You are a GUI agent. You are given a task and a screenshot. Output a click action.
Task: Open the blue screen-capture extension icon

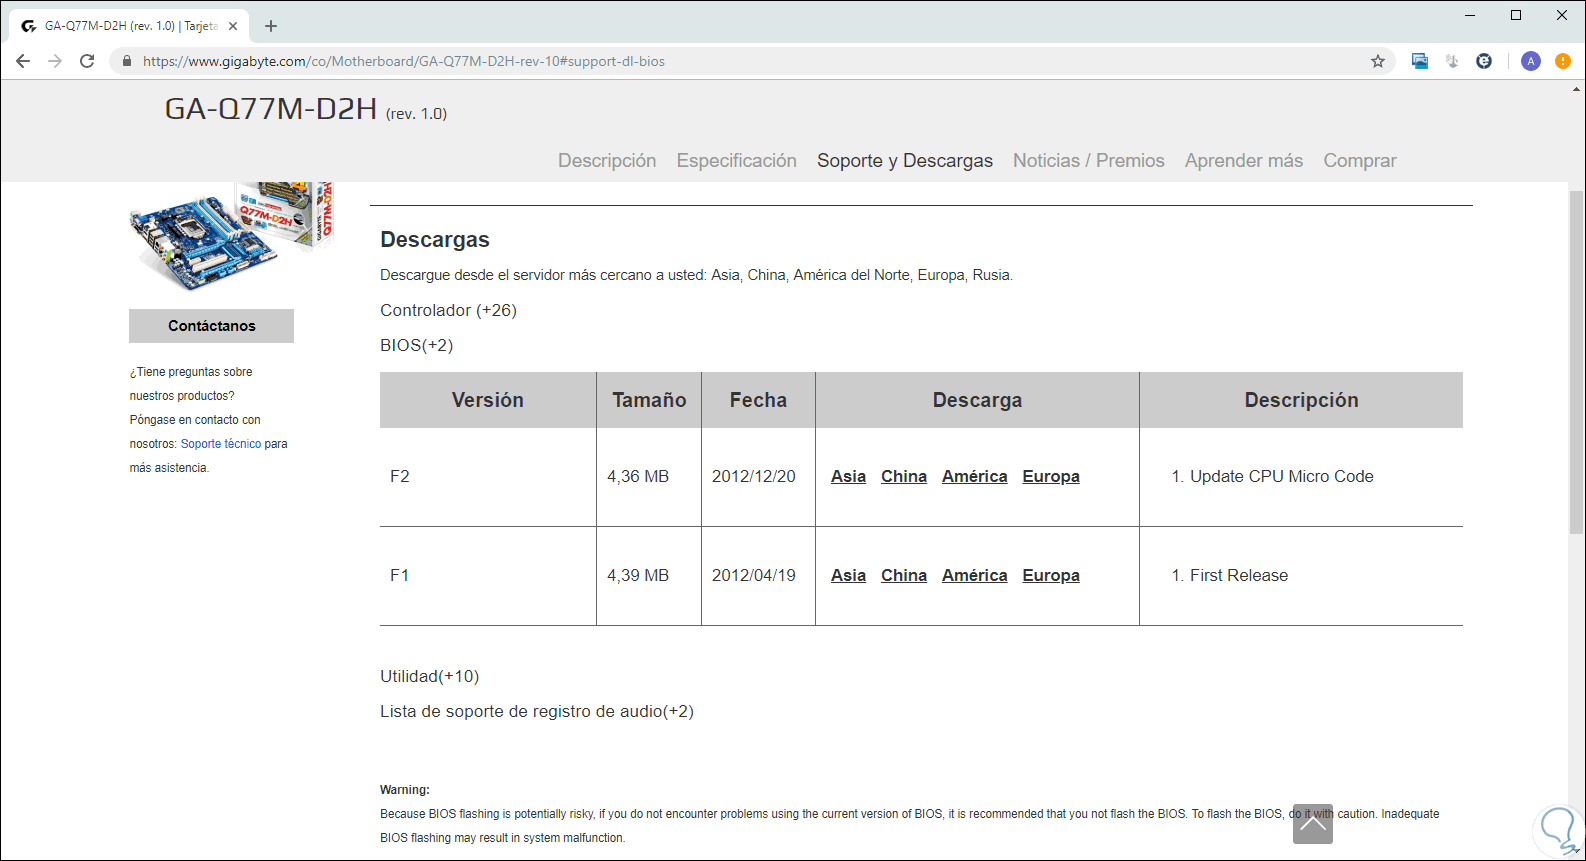pos(1420,61)
